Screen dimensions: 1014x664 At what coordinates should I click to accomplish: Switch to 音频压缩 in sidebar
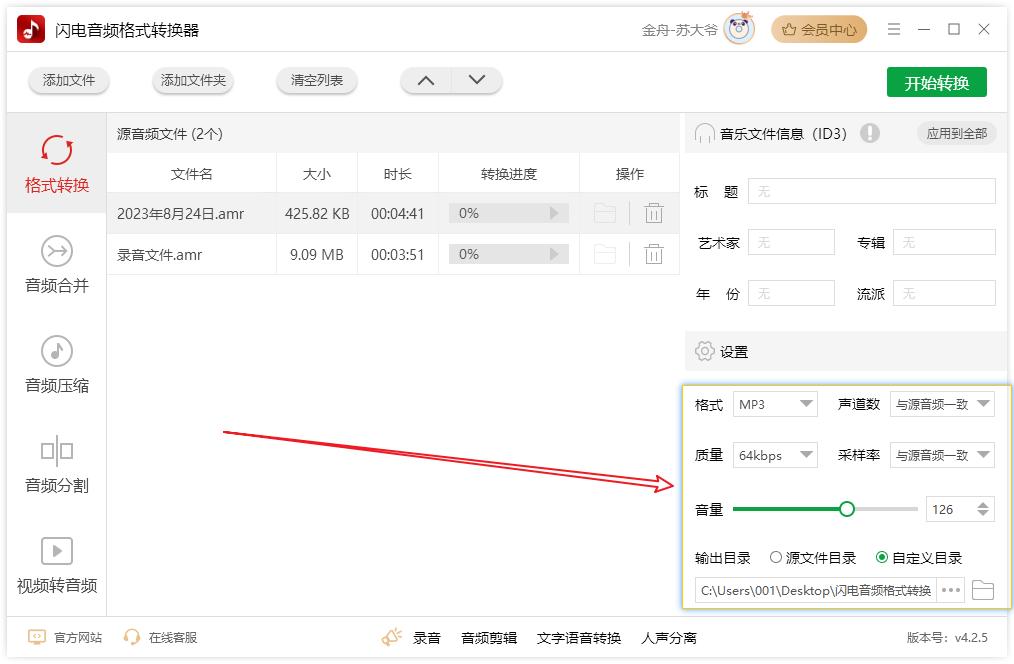(x=57, y=364)
